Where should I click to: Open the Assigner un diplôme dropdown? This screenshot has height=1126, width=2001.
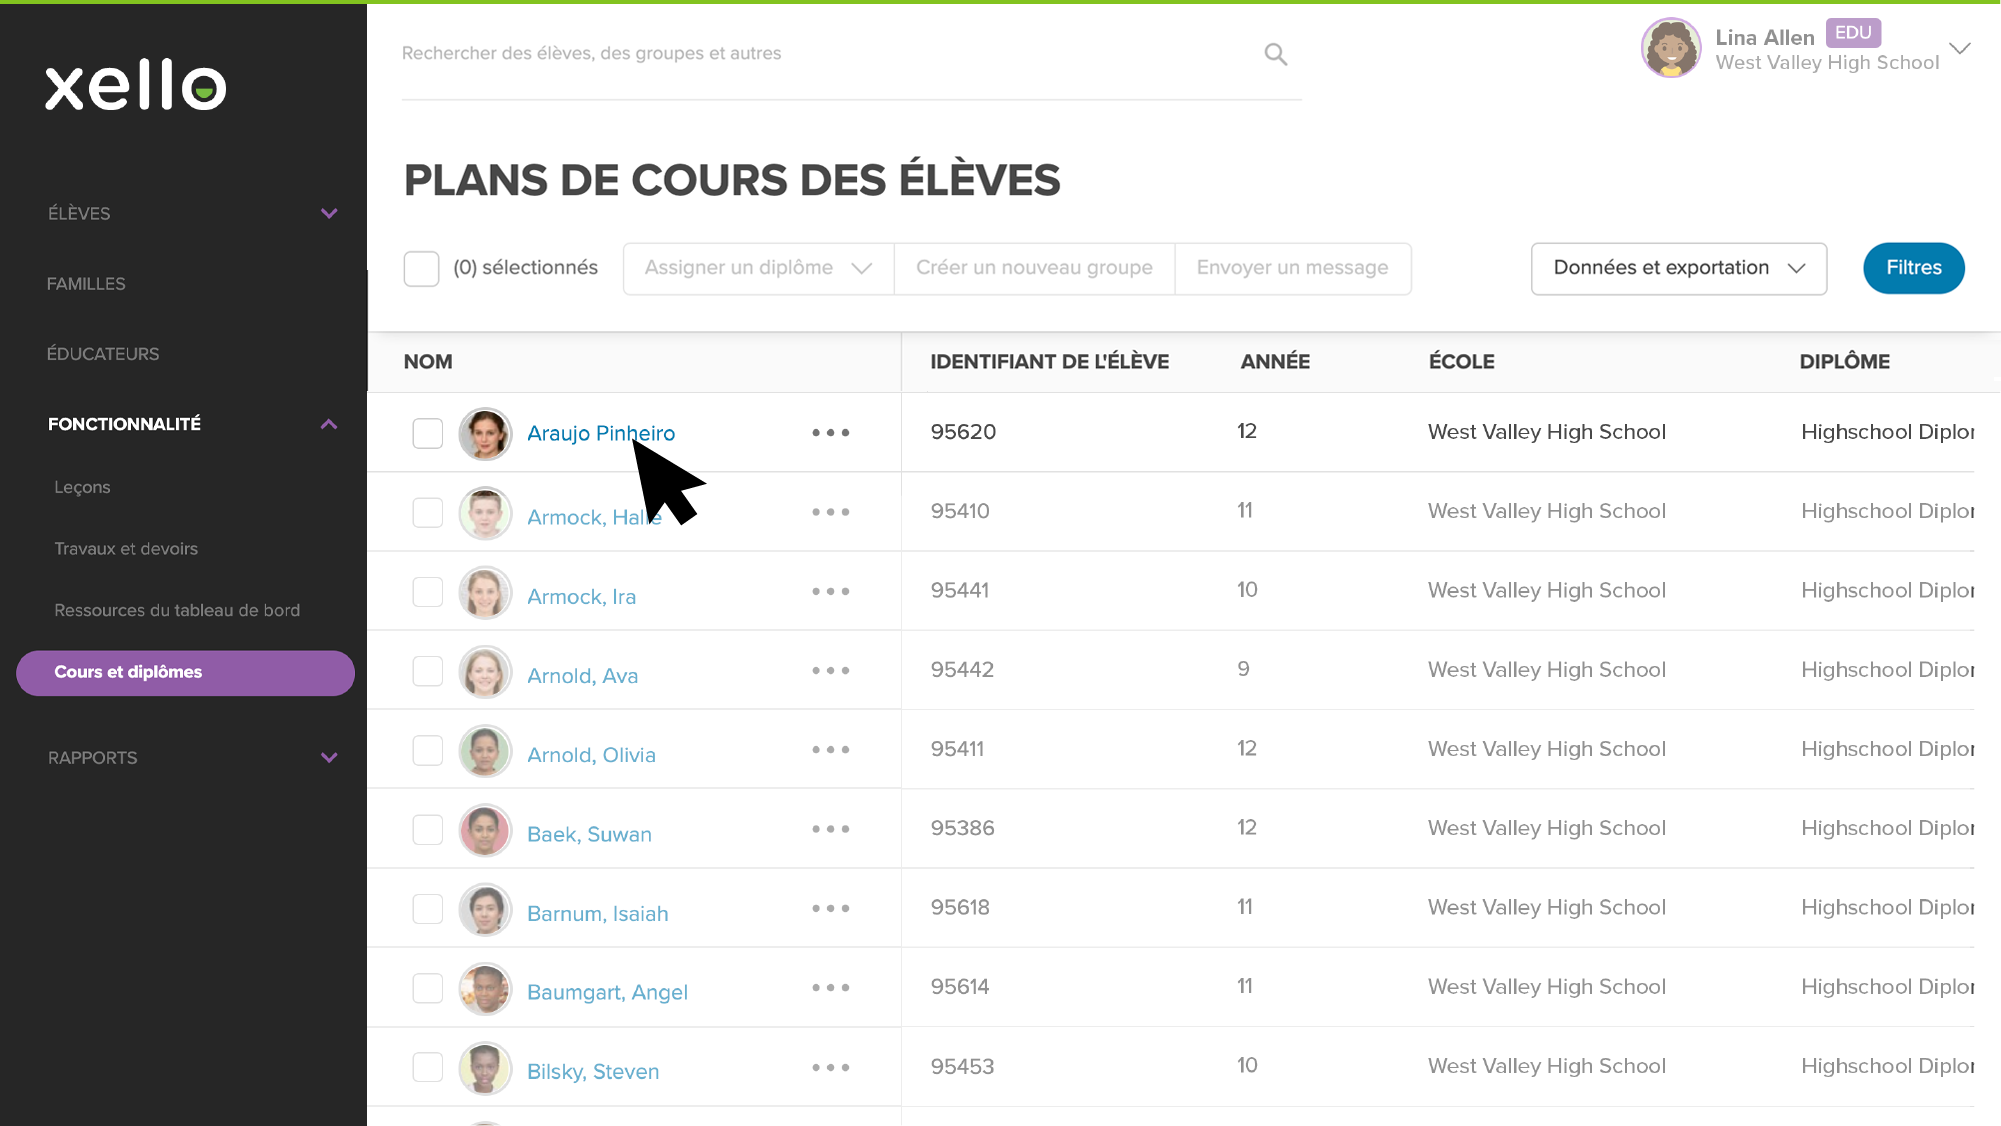point(758,268)
